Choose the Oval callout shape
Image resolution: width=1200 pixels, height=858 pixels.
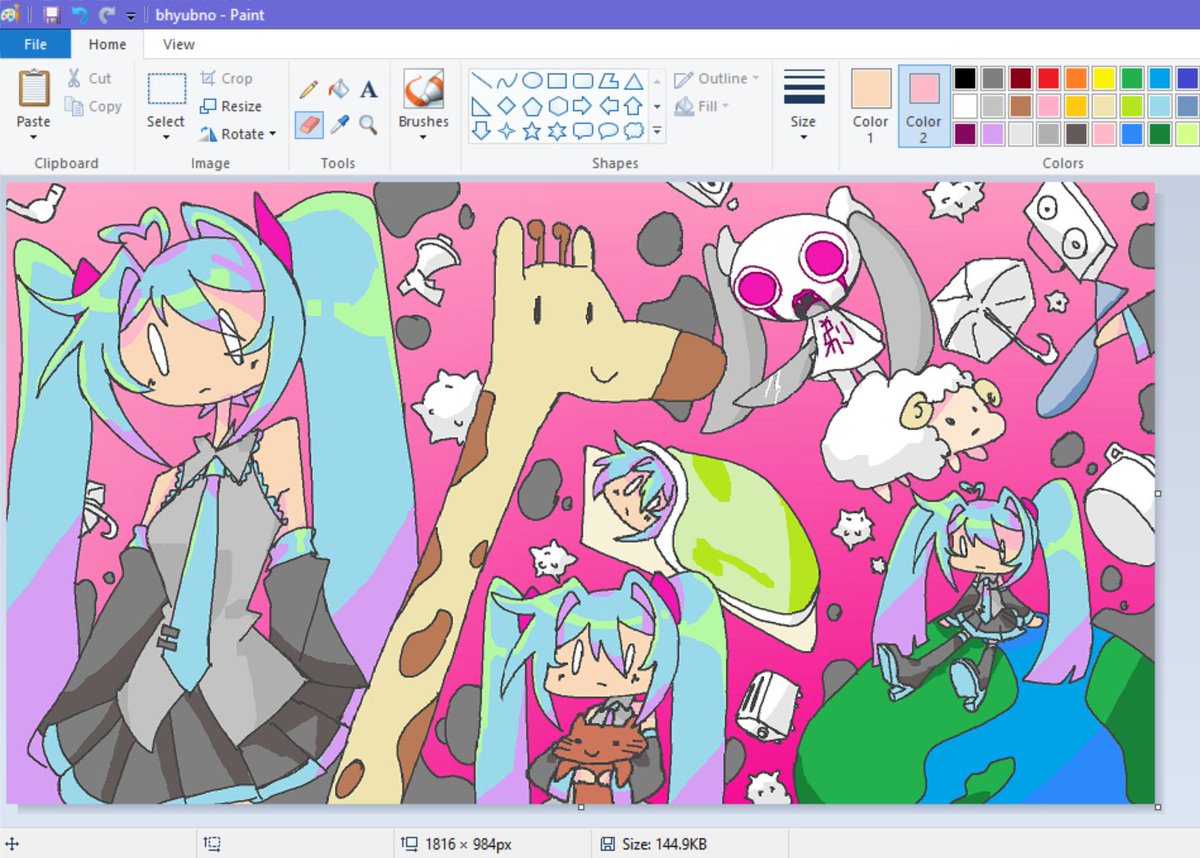click(x=608, y=131)
